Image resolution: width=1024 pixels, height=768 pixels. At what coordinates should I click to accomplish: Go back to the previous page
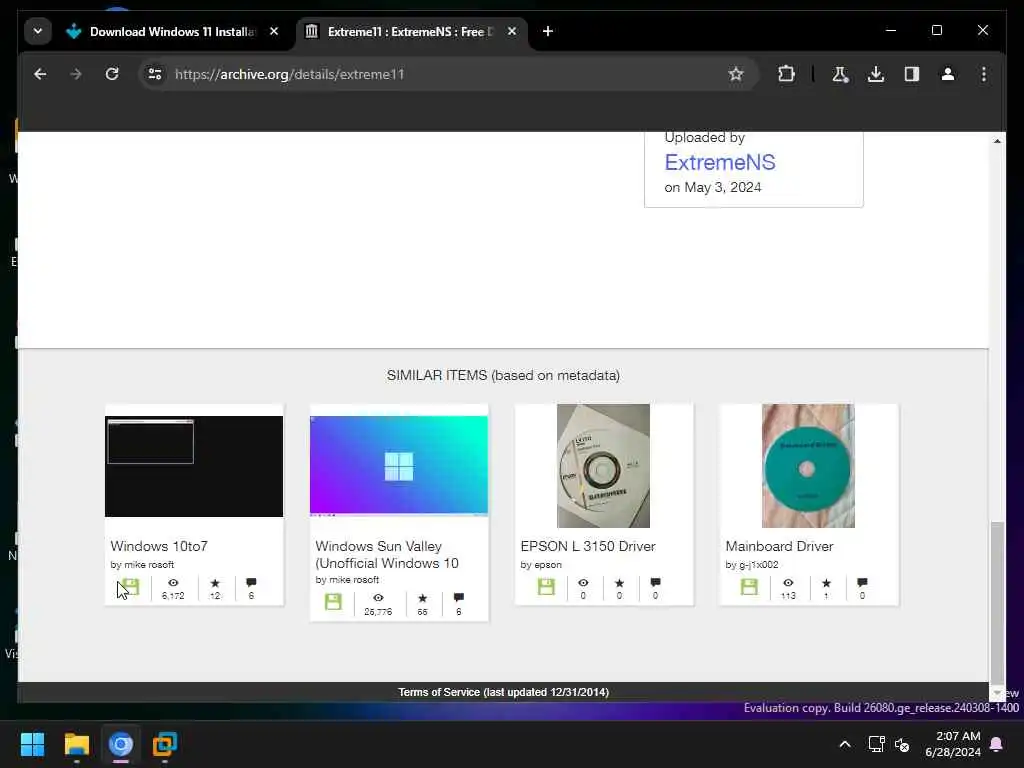click(40, 74)
